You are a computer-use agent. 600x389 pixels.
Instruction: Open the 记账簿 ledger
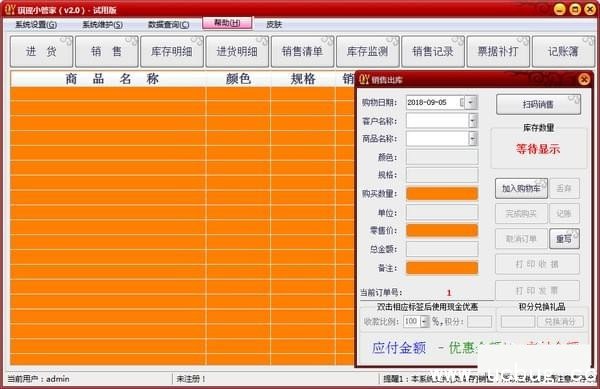coord(563,51)
